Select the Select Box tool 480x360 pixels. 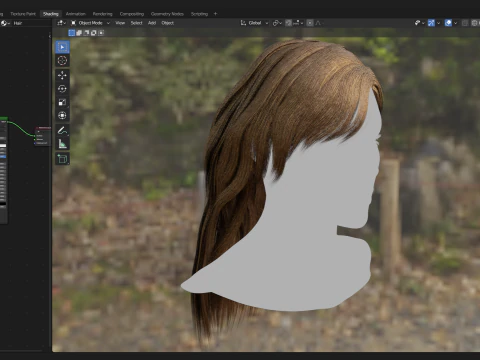62,47
